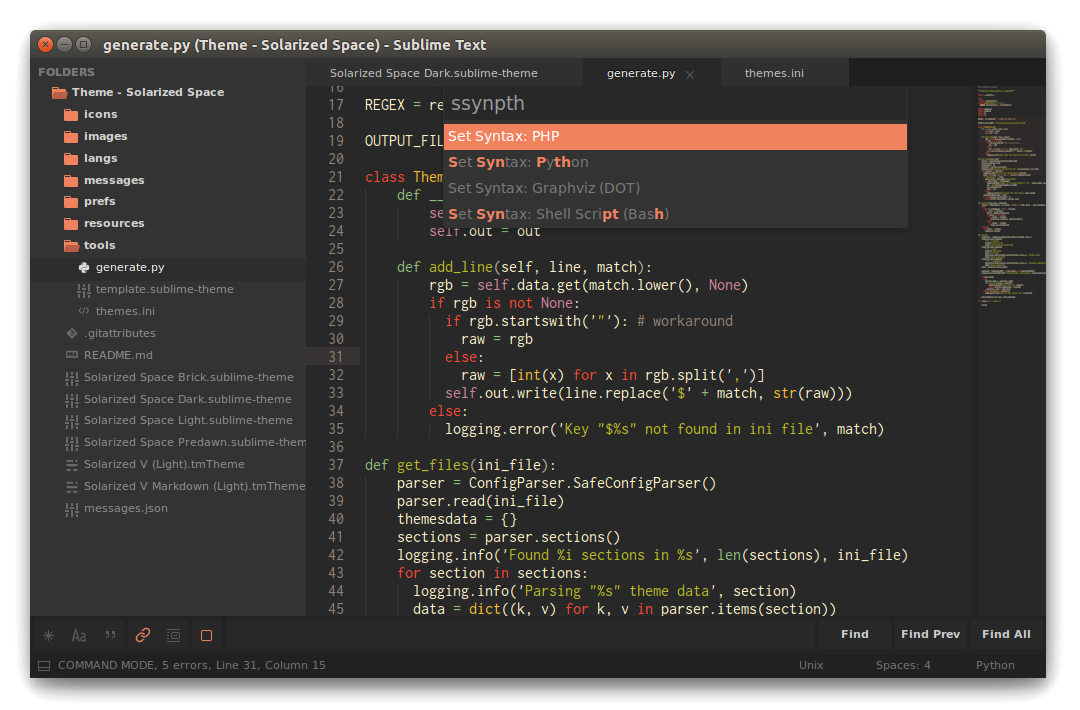Open messages.json file
1080x710 pixels.
pos(125,508)
